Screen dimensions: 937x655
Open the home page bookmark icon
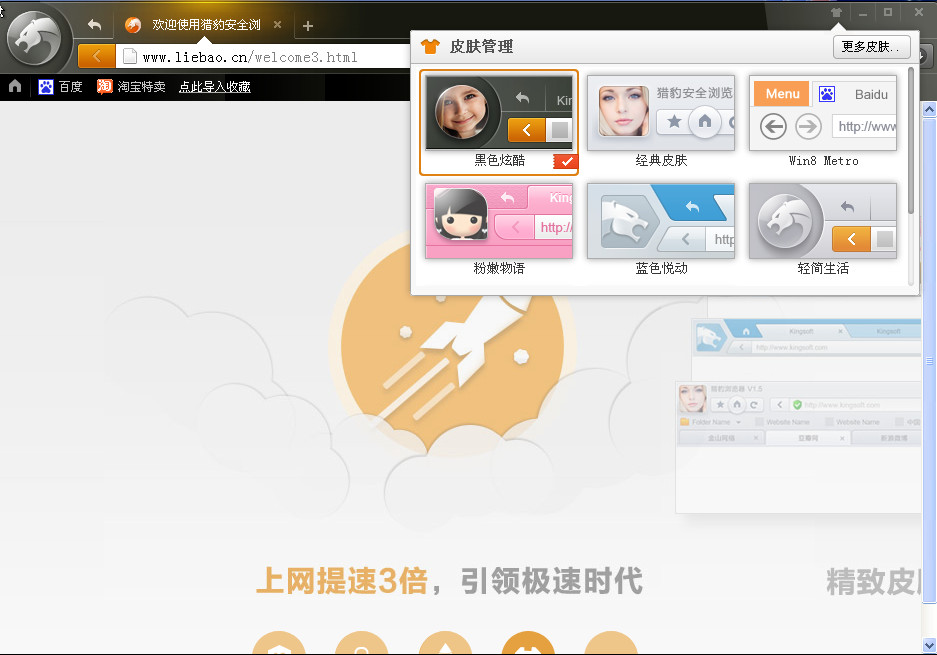15,86
